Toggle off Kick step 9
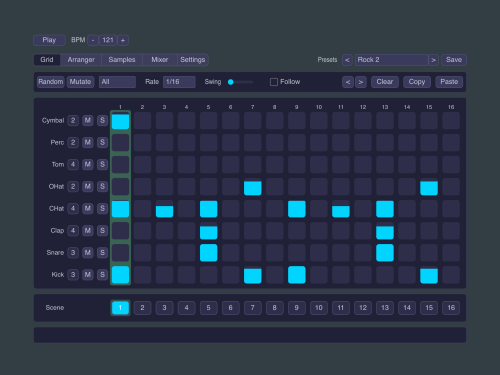 tap(297, 275)
